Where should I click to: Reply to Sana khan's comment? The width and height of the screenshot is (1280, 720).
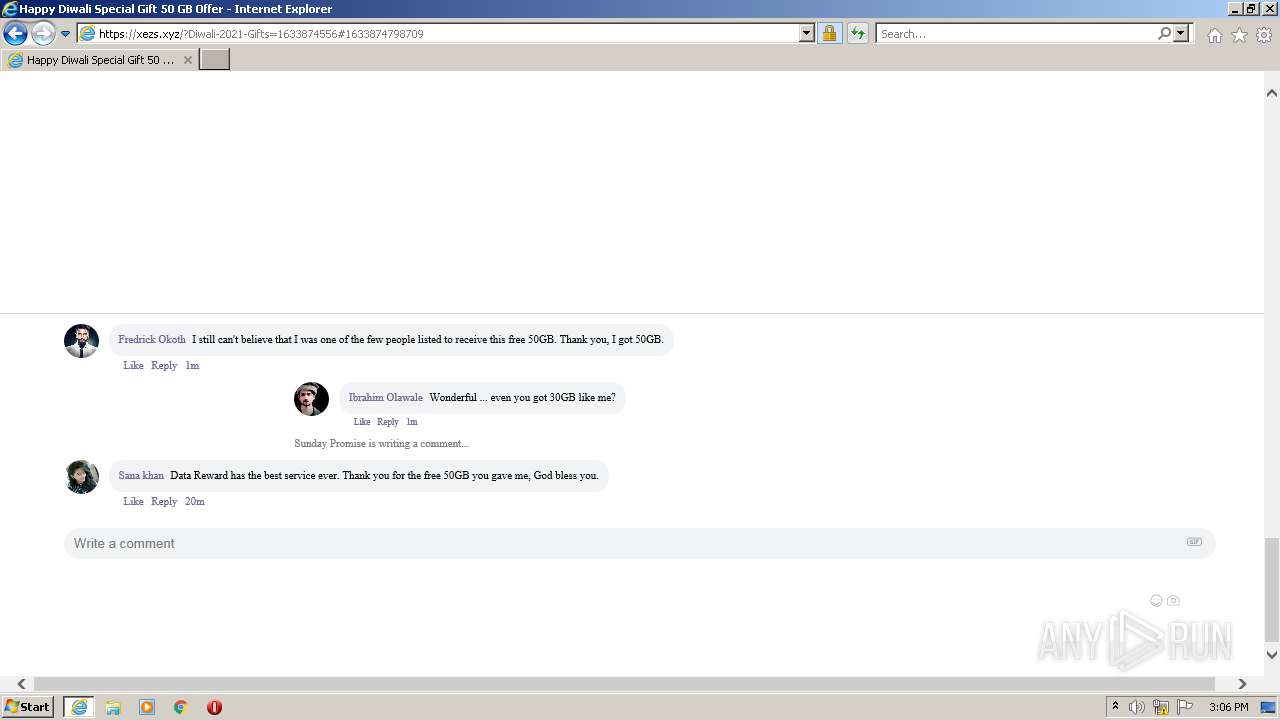pos(164,502)
